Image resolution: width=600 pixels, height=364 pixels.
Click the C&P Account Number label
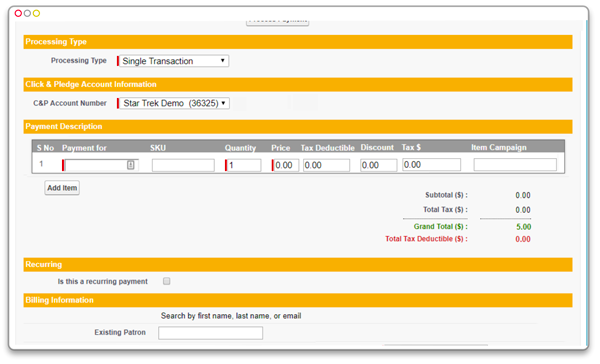(x=70, y=103)
